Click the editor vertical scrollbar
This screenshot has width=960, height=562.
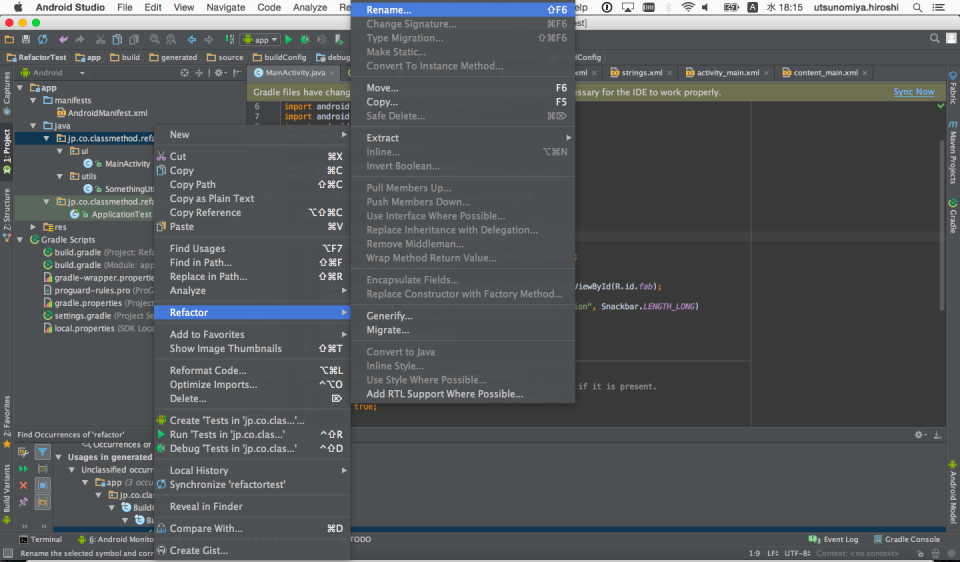[x=942, y=227]
